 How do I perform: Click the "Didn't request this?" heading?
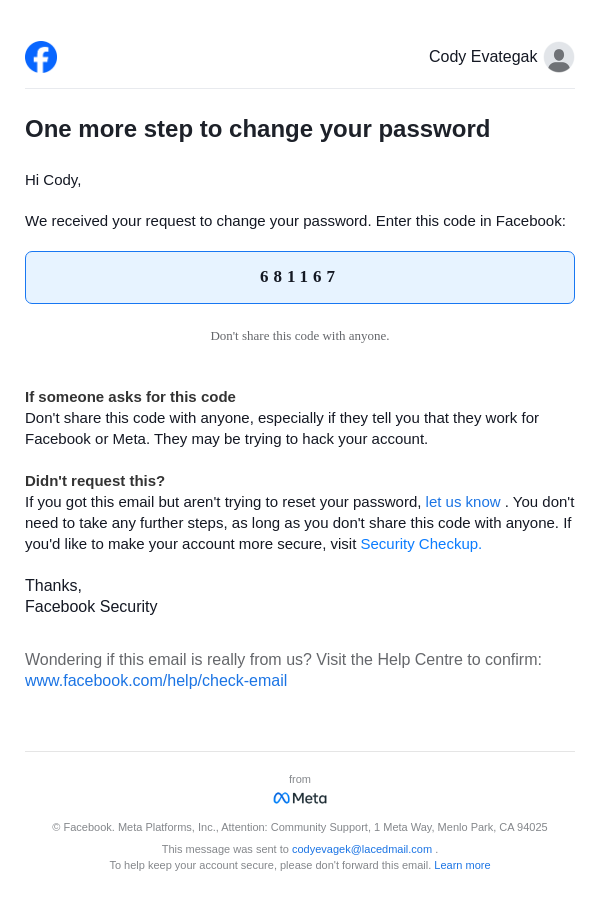click(95, 481)
